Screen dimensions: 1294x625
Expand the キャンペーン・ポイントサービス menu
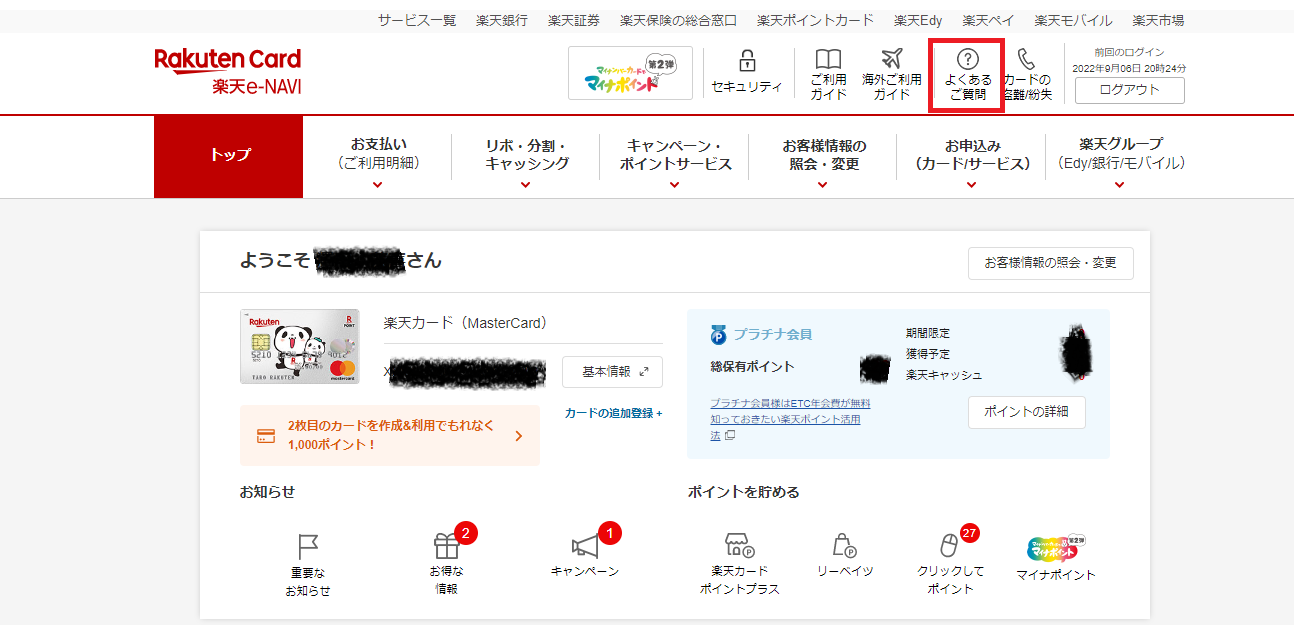675,163
